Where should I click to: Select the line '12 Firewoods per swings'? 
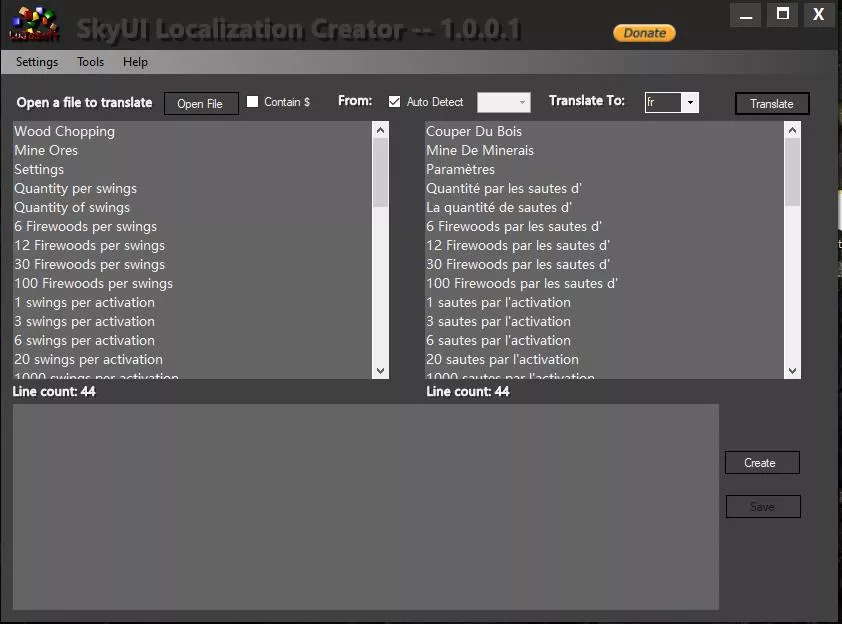point(90,245)
